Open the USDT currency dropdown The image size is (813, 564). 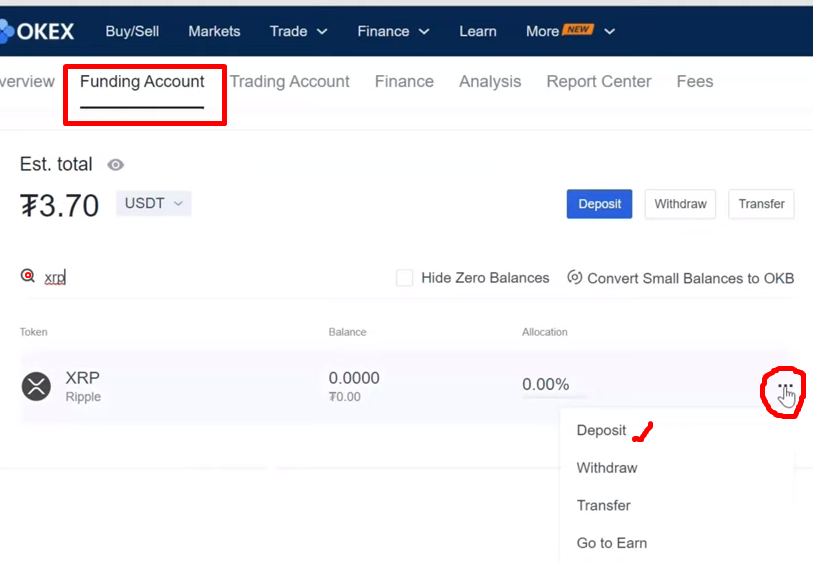(x=153, y=203)
